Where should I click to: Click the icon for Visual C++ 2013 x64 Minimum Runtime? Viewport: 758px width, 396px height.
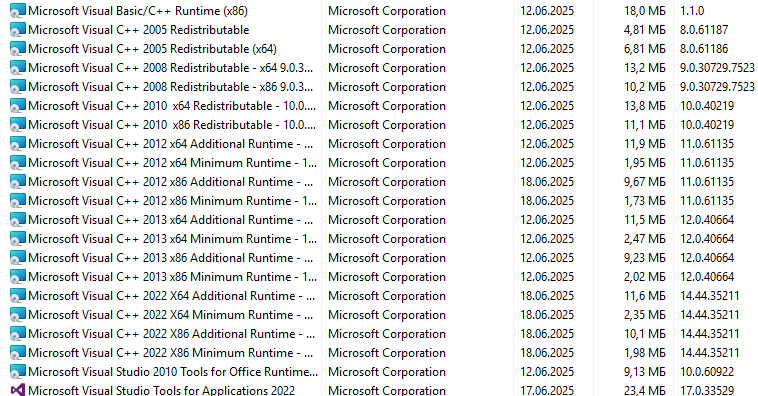[x=17, y=239]
